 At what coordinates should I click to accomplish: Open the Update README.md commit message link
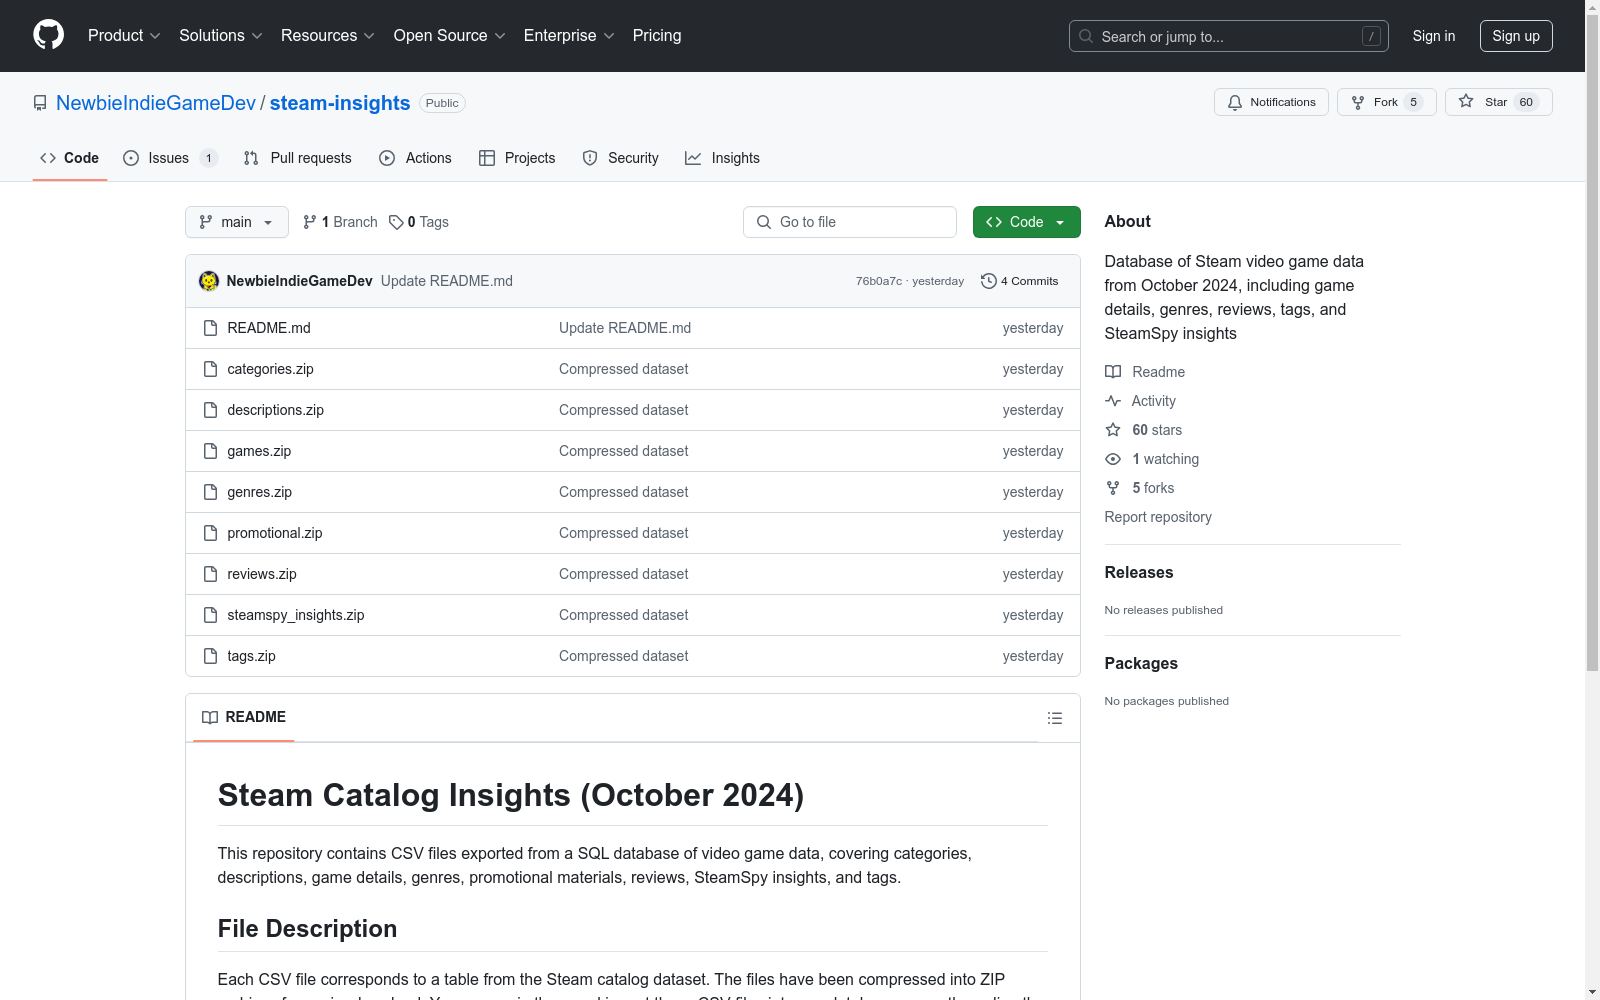(x=447, y=281)
